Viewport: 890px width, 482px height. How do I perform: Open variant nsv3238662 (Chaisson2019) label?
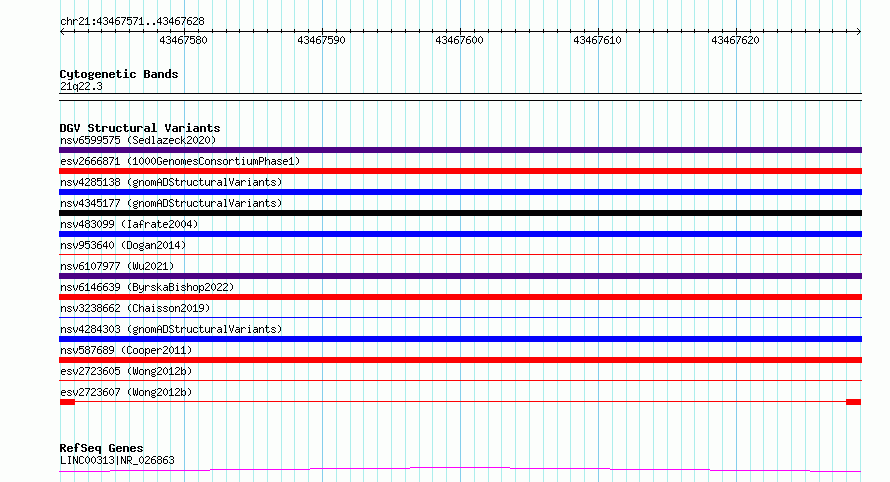click(135, 308)
